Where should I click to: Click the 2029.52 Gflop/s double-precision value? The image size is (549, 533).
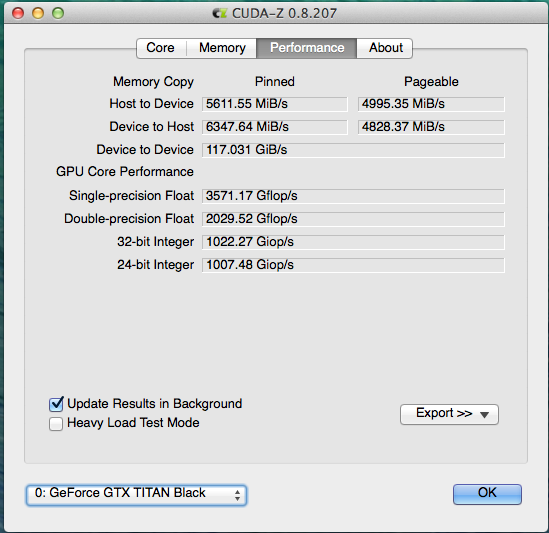pos(353,219)
